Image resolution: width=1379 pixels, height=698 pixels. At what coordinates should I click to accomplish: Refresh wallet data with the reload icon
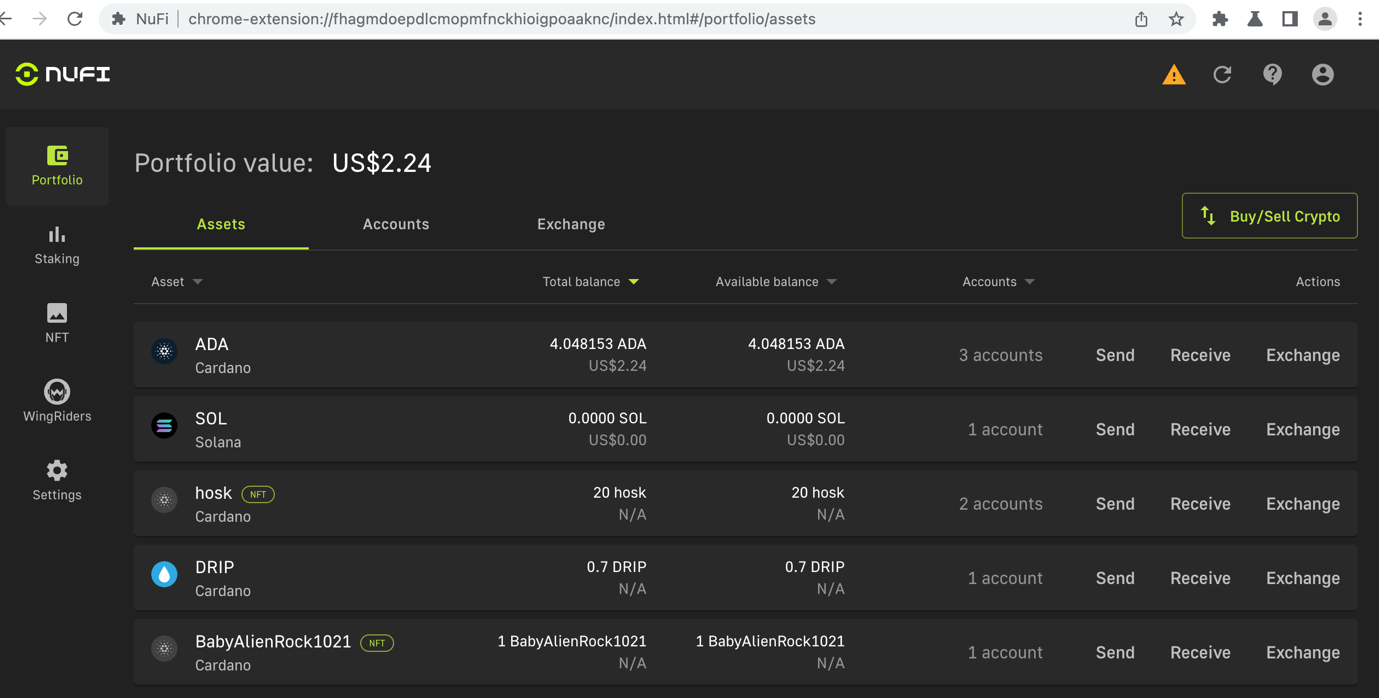click(x=1222, y=75)
